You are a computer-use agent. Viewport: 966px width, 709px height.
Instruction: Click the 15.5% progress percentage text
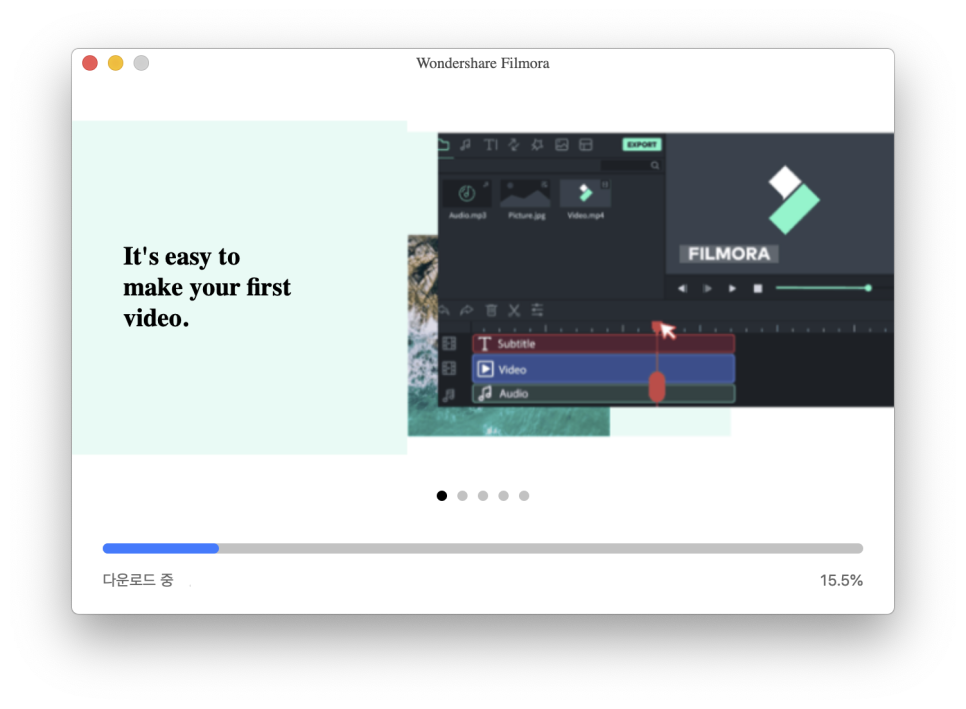click(x=841, y=580)
